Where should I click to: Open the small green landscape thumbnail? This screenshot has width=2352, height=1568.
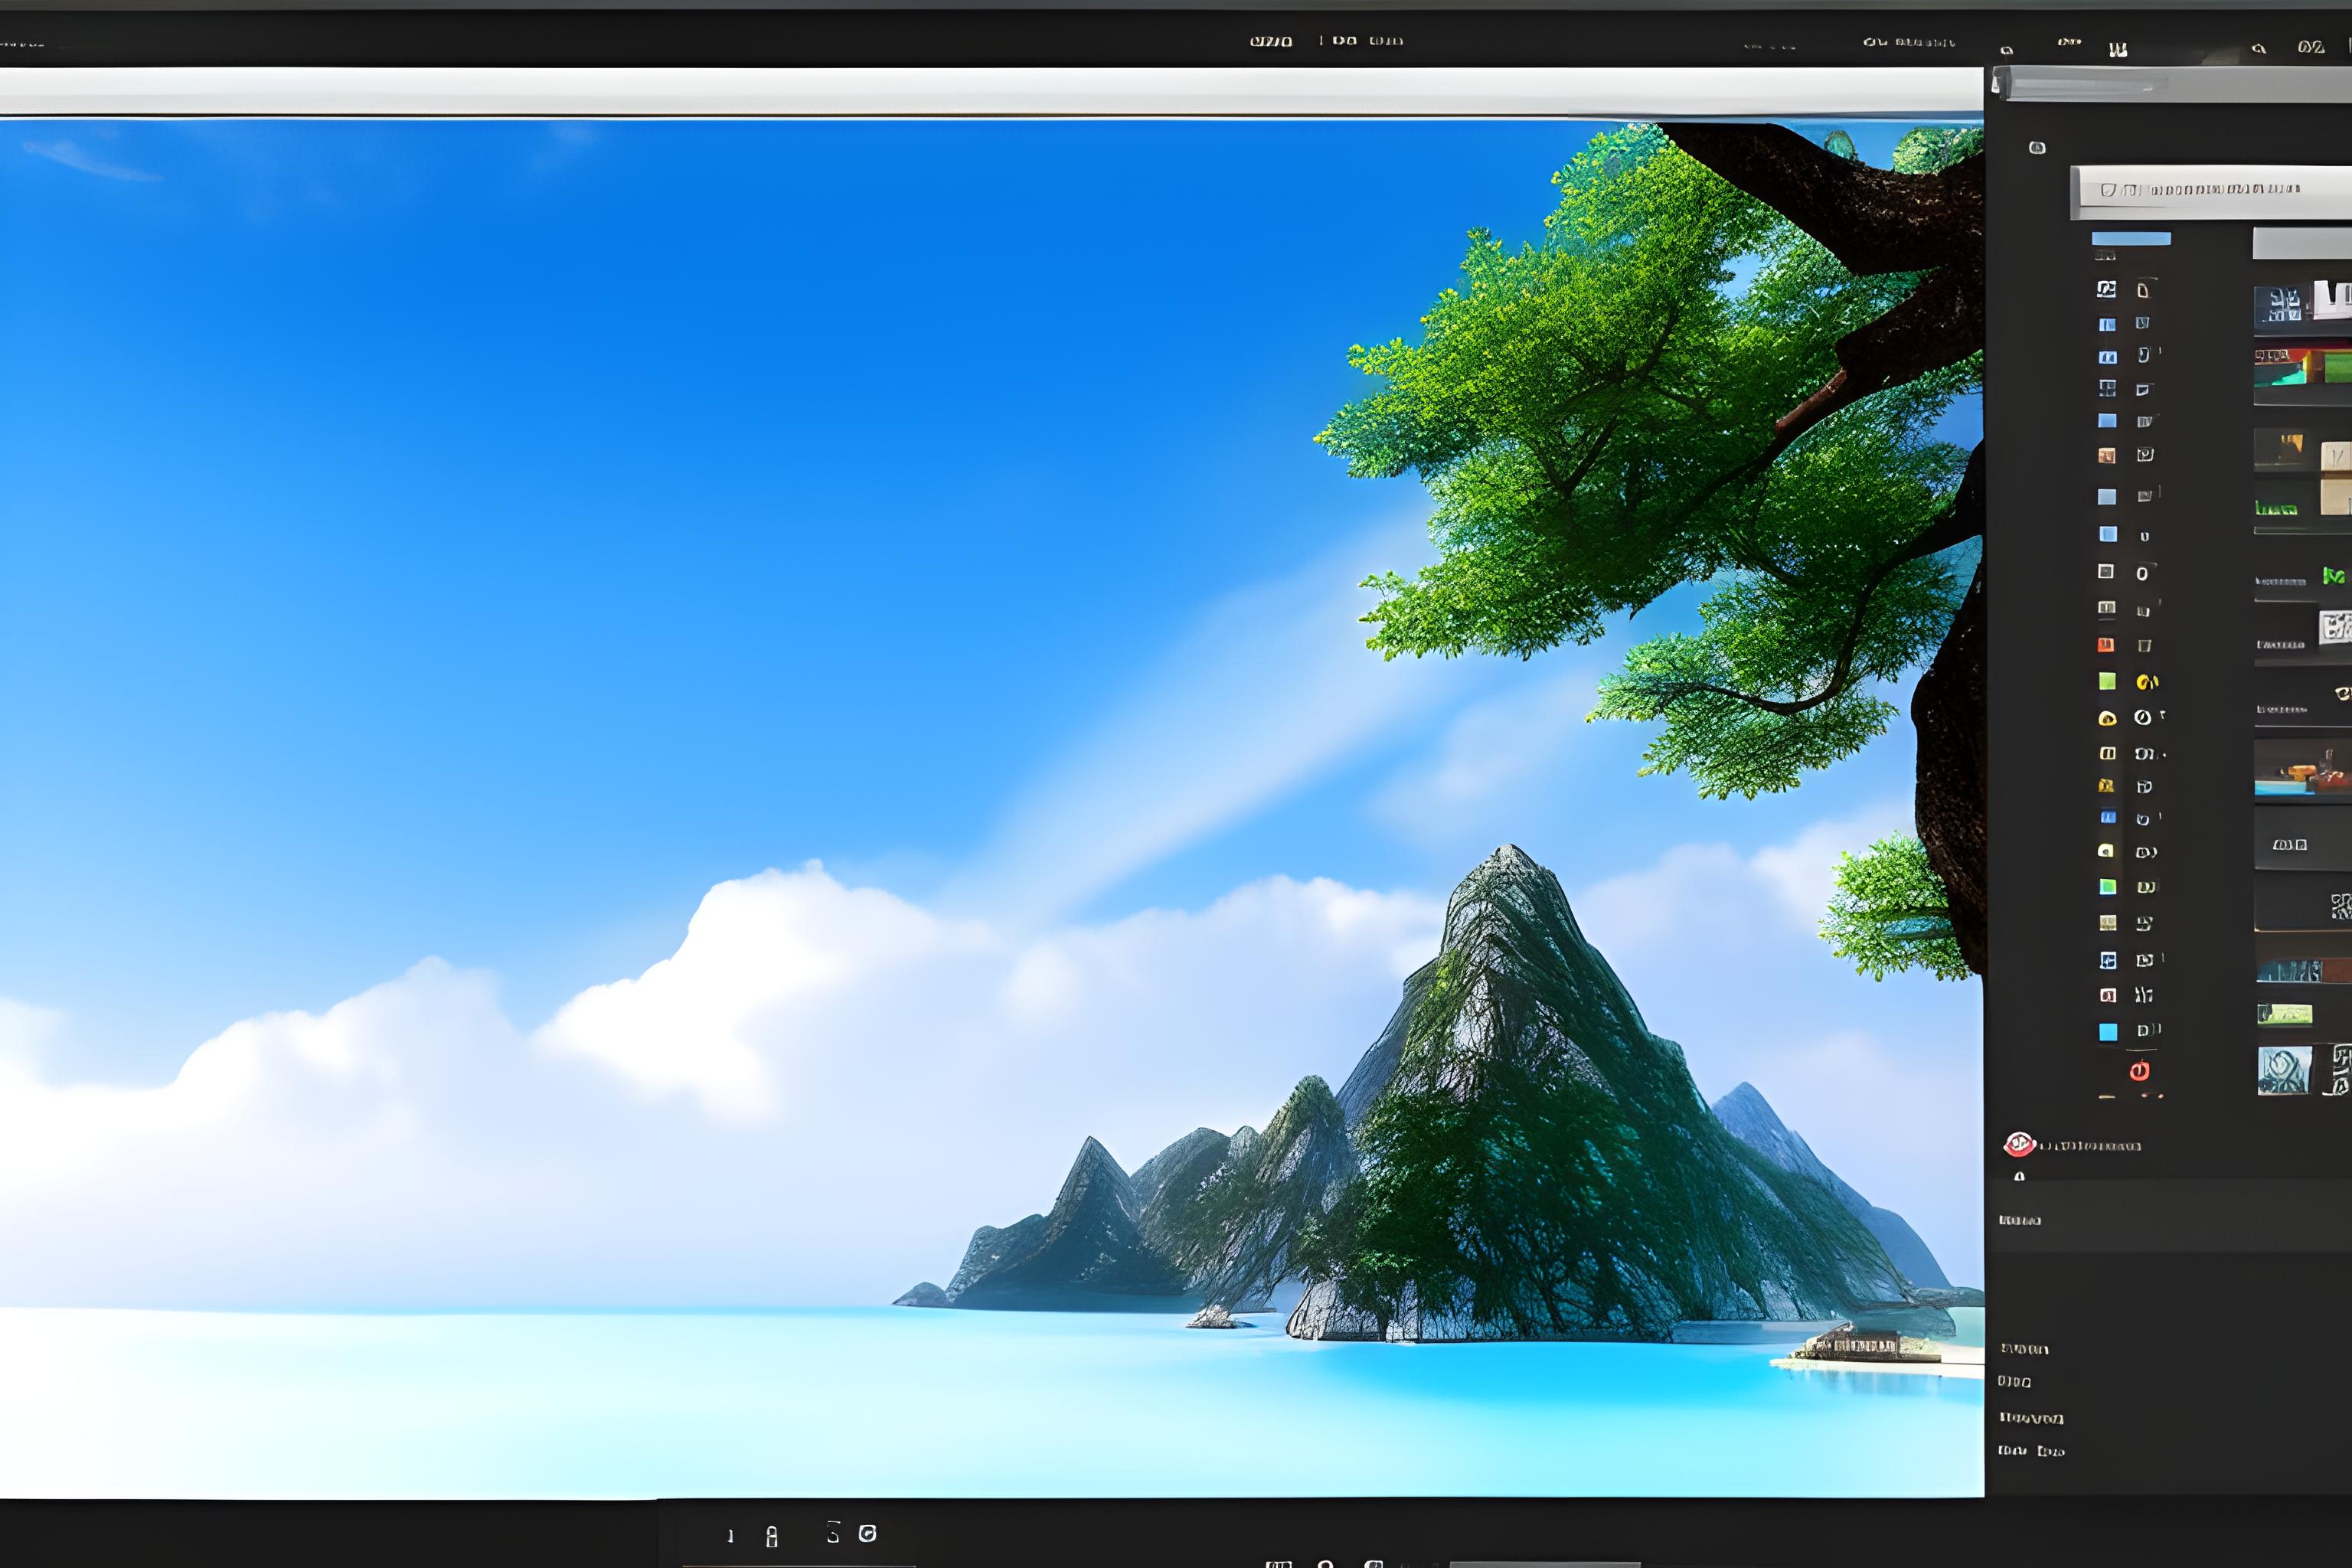2285,1014
